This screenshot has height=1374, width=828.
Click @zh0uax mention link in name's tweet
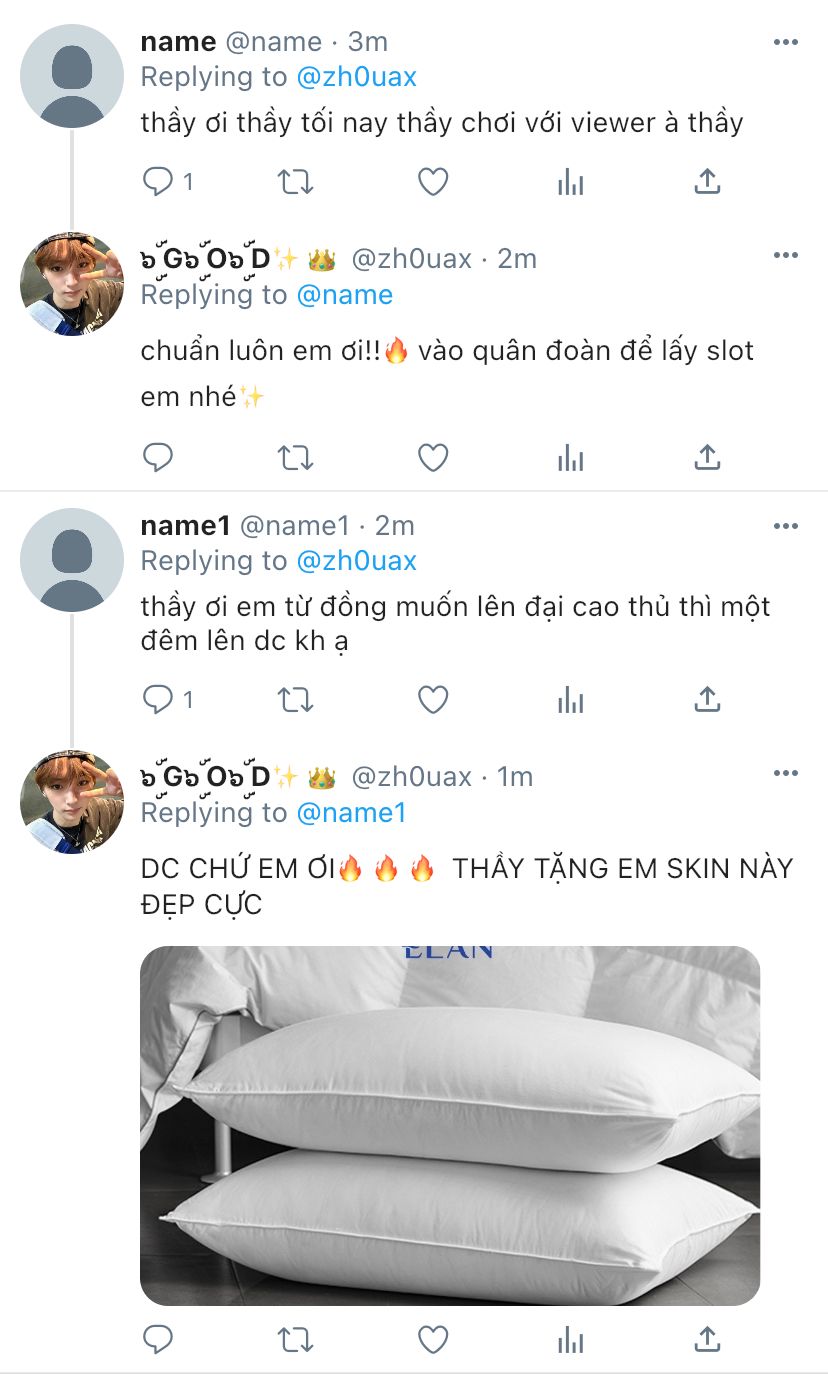(356, 77)
